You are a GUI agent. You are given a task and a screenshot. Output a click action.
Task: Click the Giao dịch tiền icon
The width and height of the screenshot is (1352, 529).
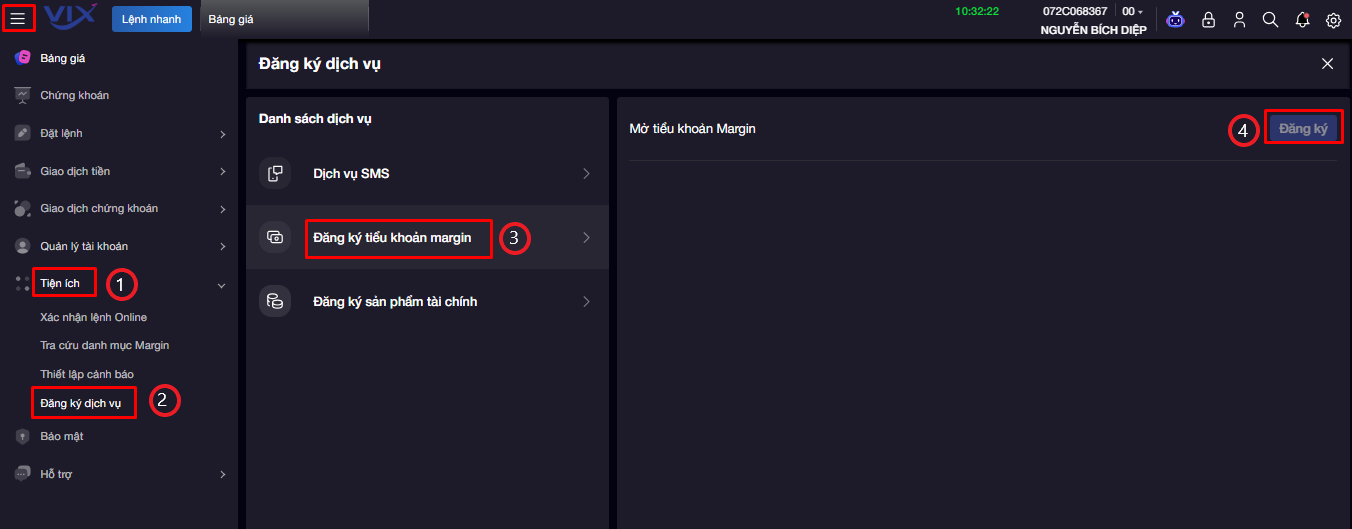point(22,171)
